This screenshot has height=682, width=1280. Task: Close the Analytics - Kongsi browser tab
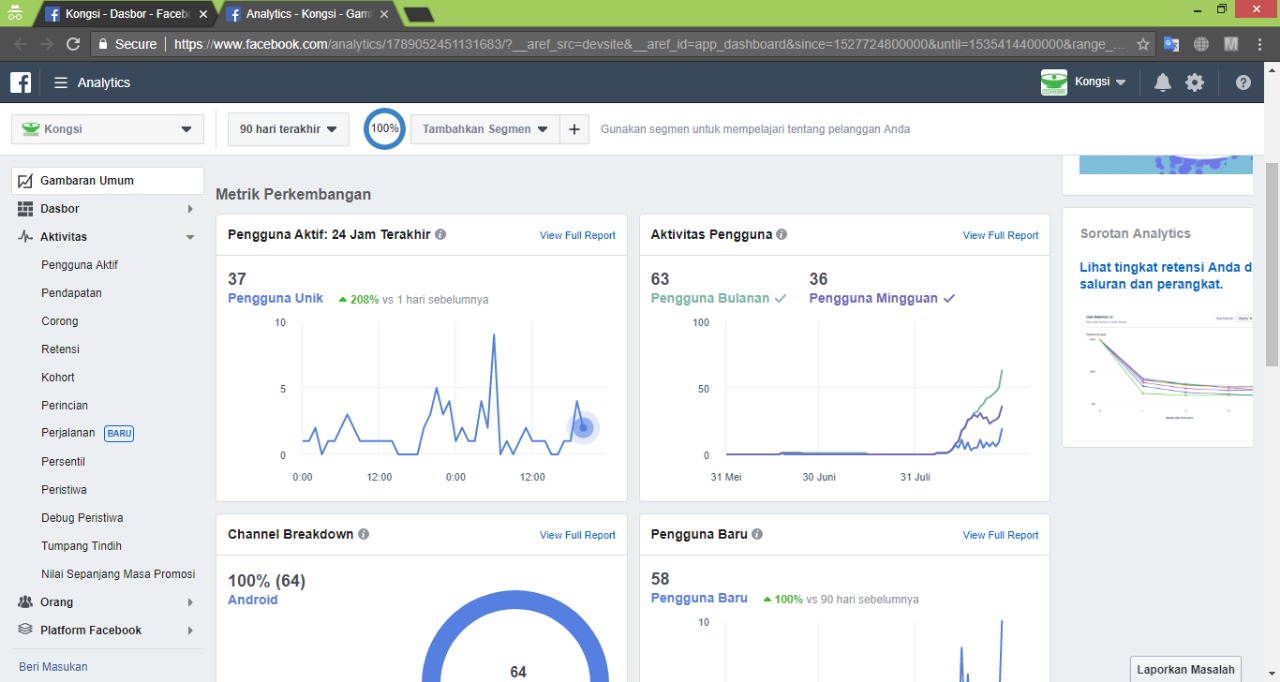pyautogui.click(x=386, y=14)
